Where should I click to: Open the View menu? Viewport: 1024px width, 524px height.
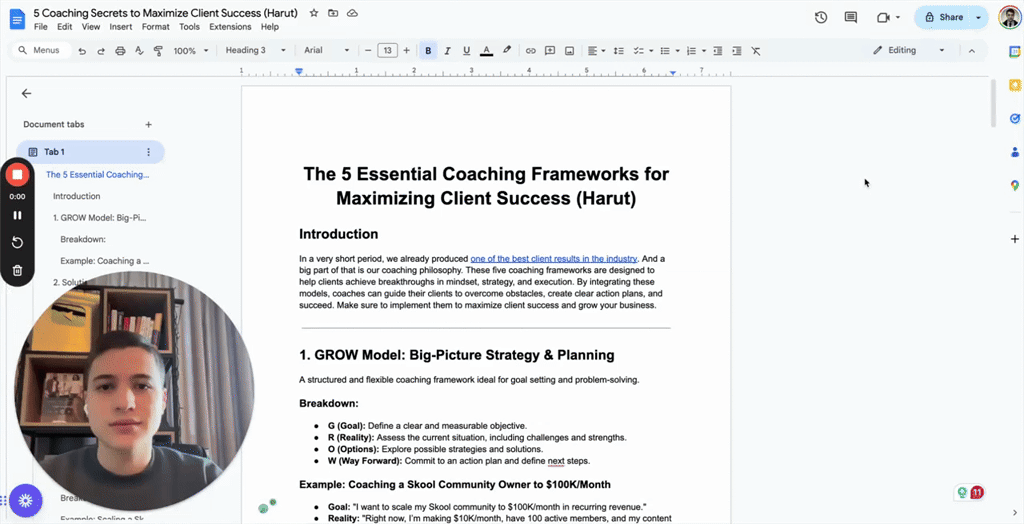point(91,27)
